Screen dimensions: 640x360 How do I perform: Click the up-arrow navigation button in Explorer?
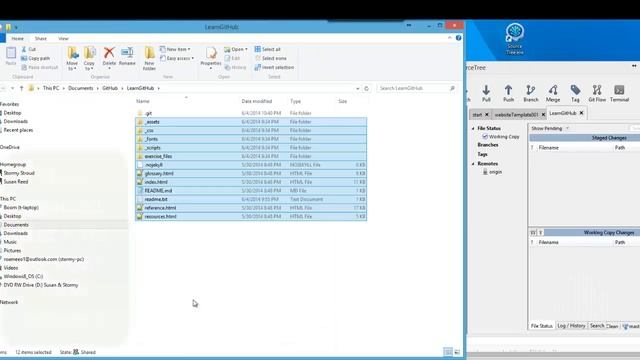click(x=22, y=88)
